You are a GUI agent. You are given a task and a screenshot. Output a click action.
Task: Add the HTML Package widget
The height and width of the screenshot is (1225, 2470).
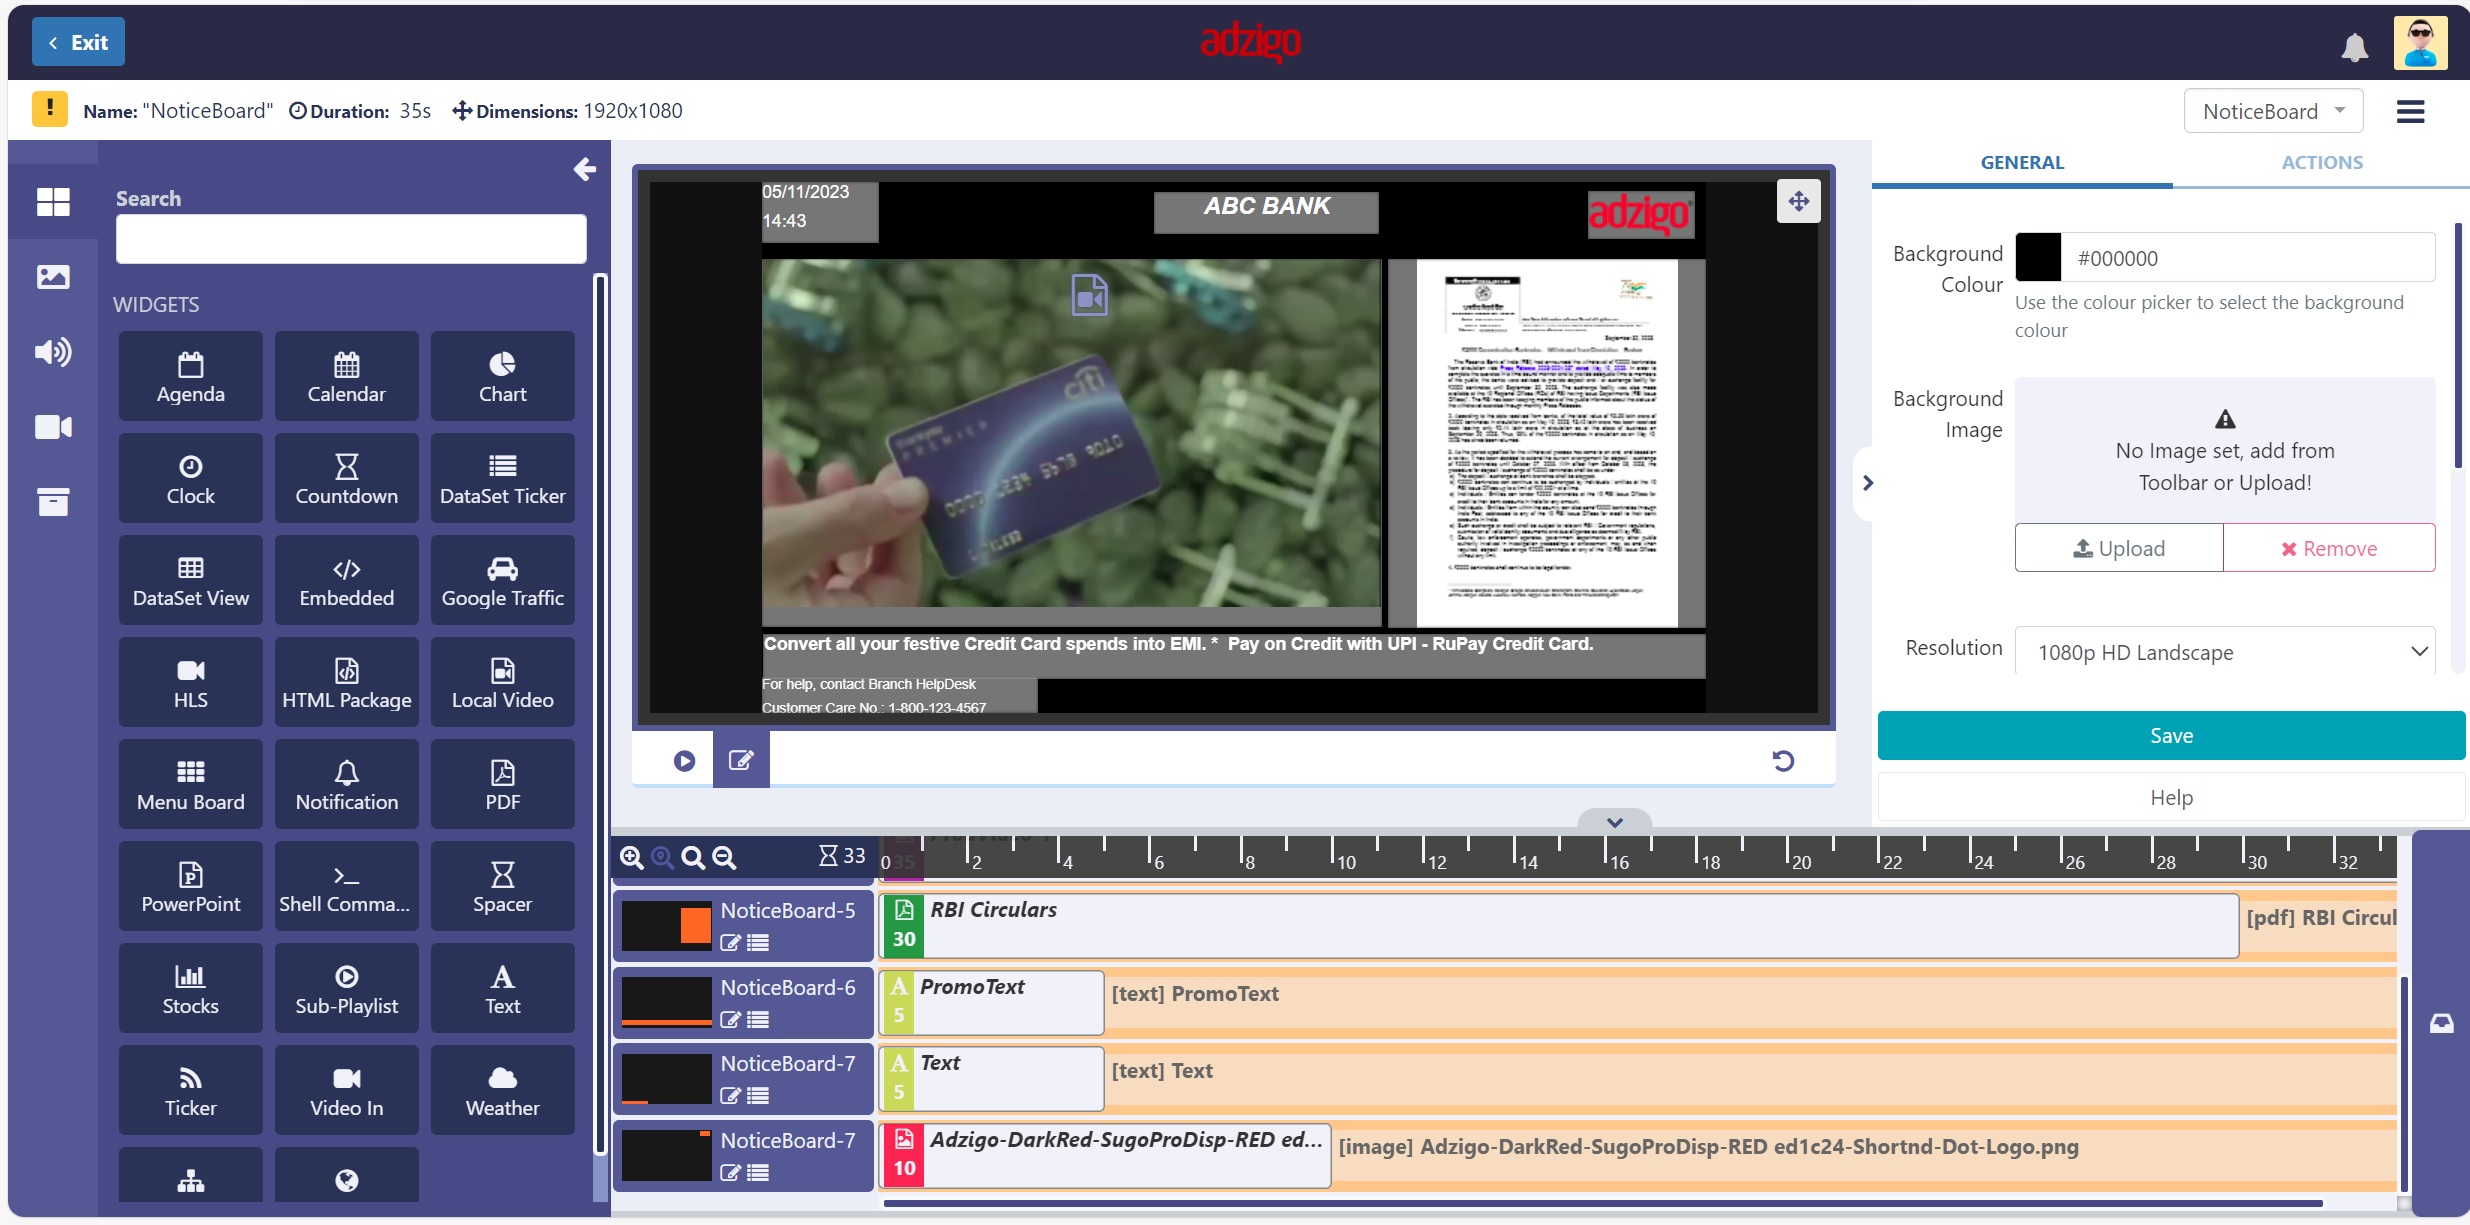tap(346, 682)
